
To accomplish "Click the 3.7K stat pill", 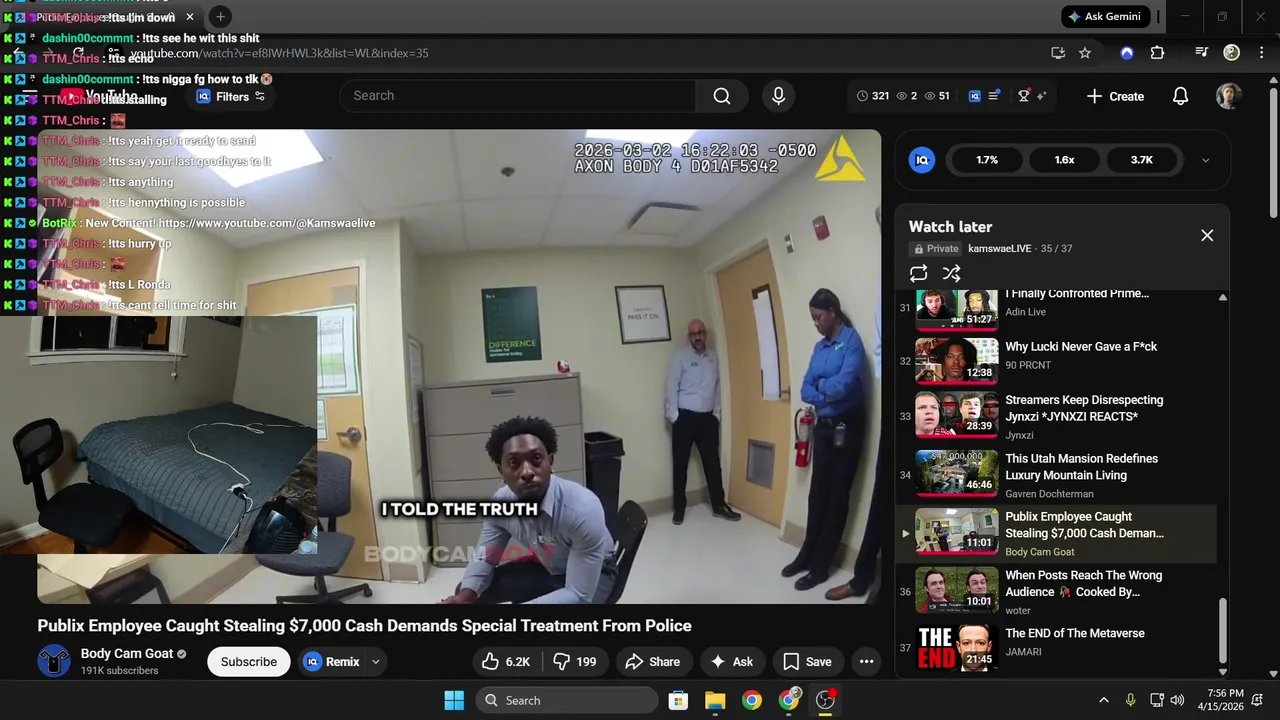I will coord(1141,160).
